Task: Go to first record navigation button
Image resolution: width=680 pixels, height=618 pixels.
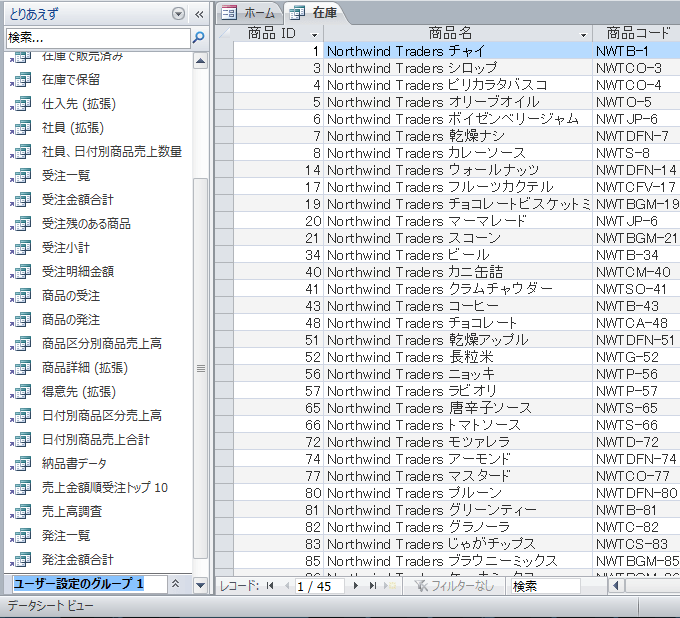Action: click(270, 586)
